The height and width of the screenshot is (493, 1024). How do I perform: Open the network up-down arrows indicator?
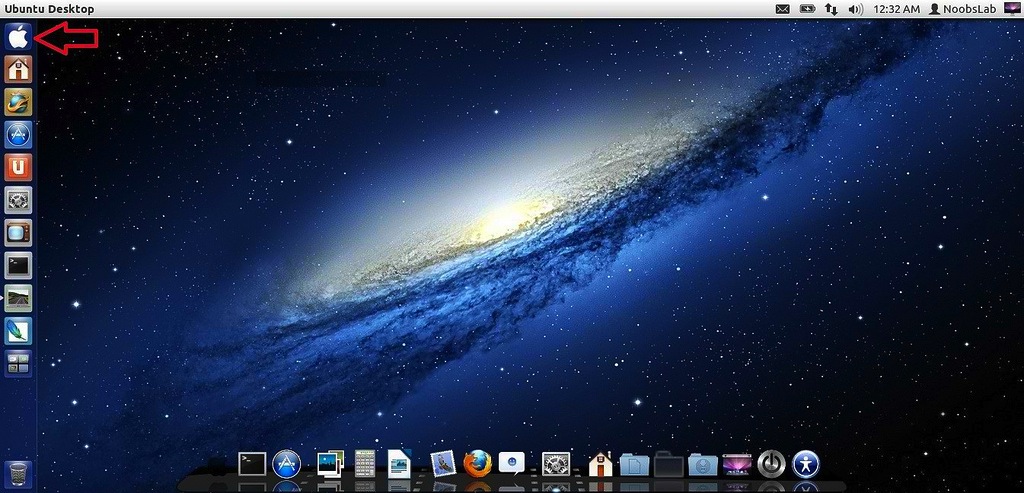[831, 9]
